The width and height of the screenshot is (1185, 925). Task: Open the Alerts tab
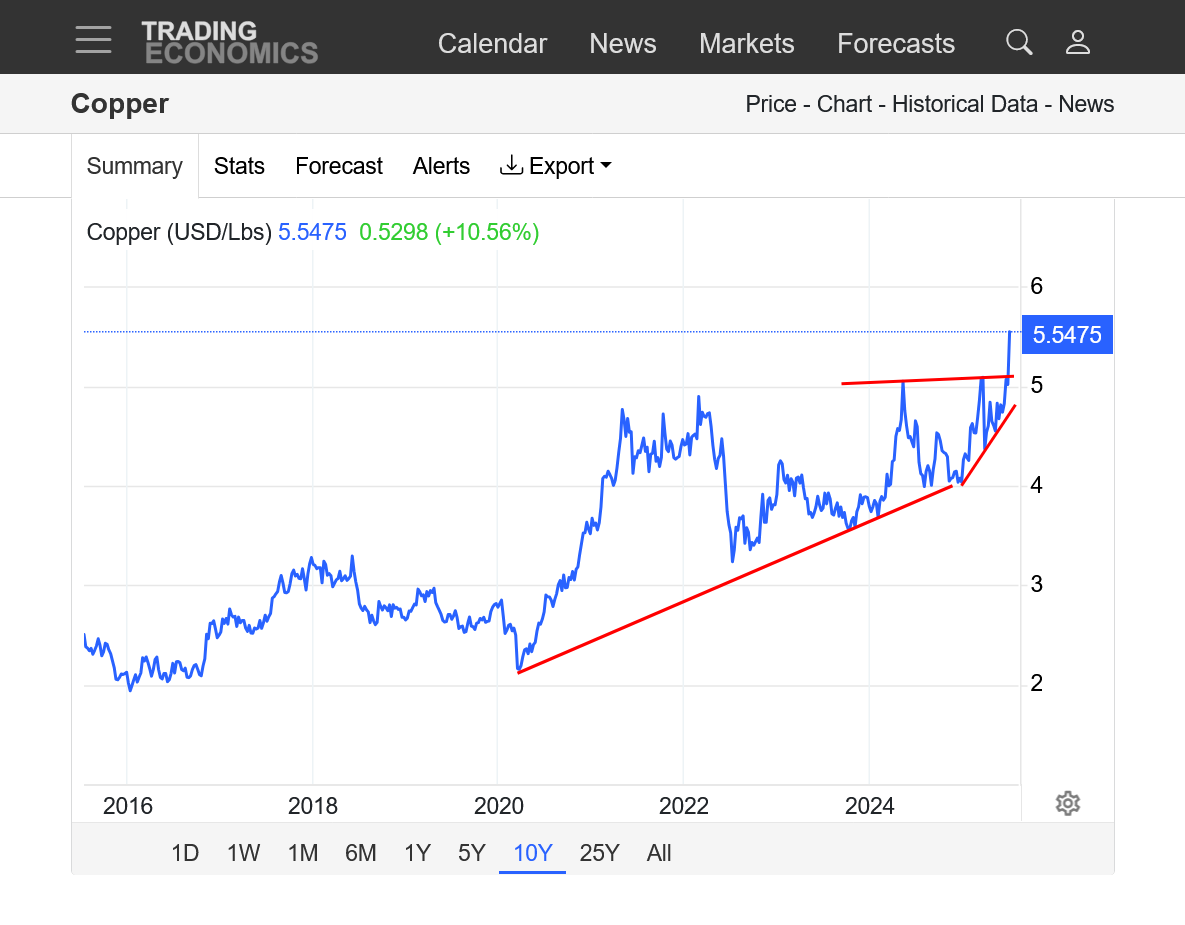[x=441, y=166]
